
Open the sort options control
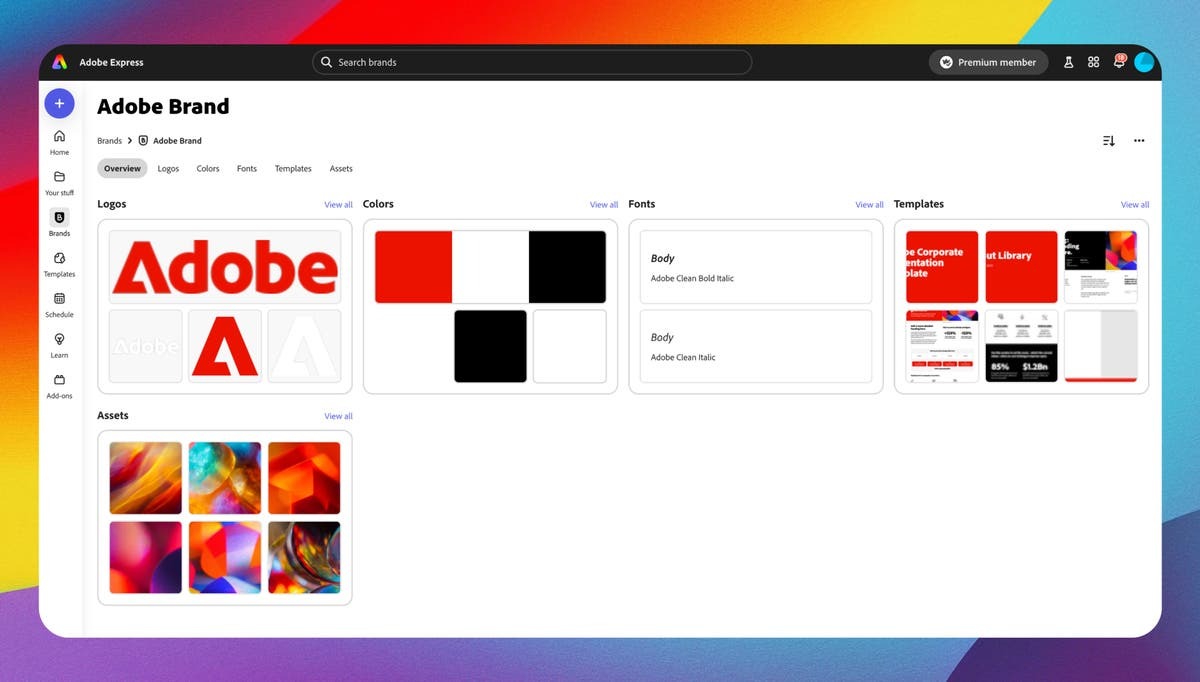point(1108,140)
